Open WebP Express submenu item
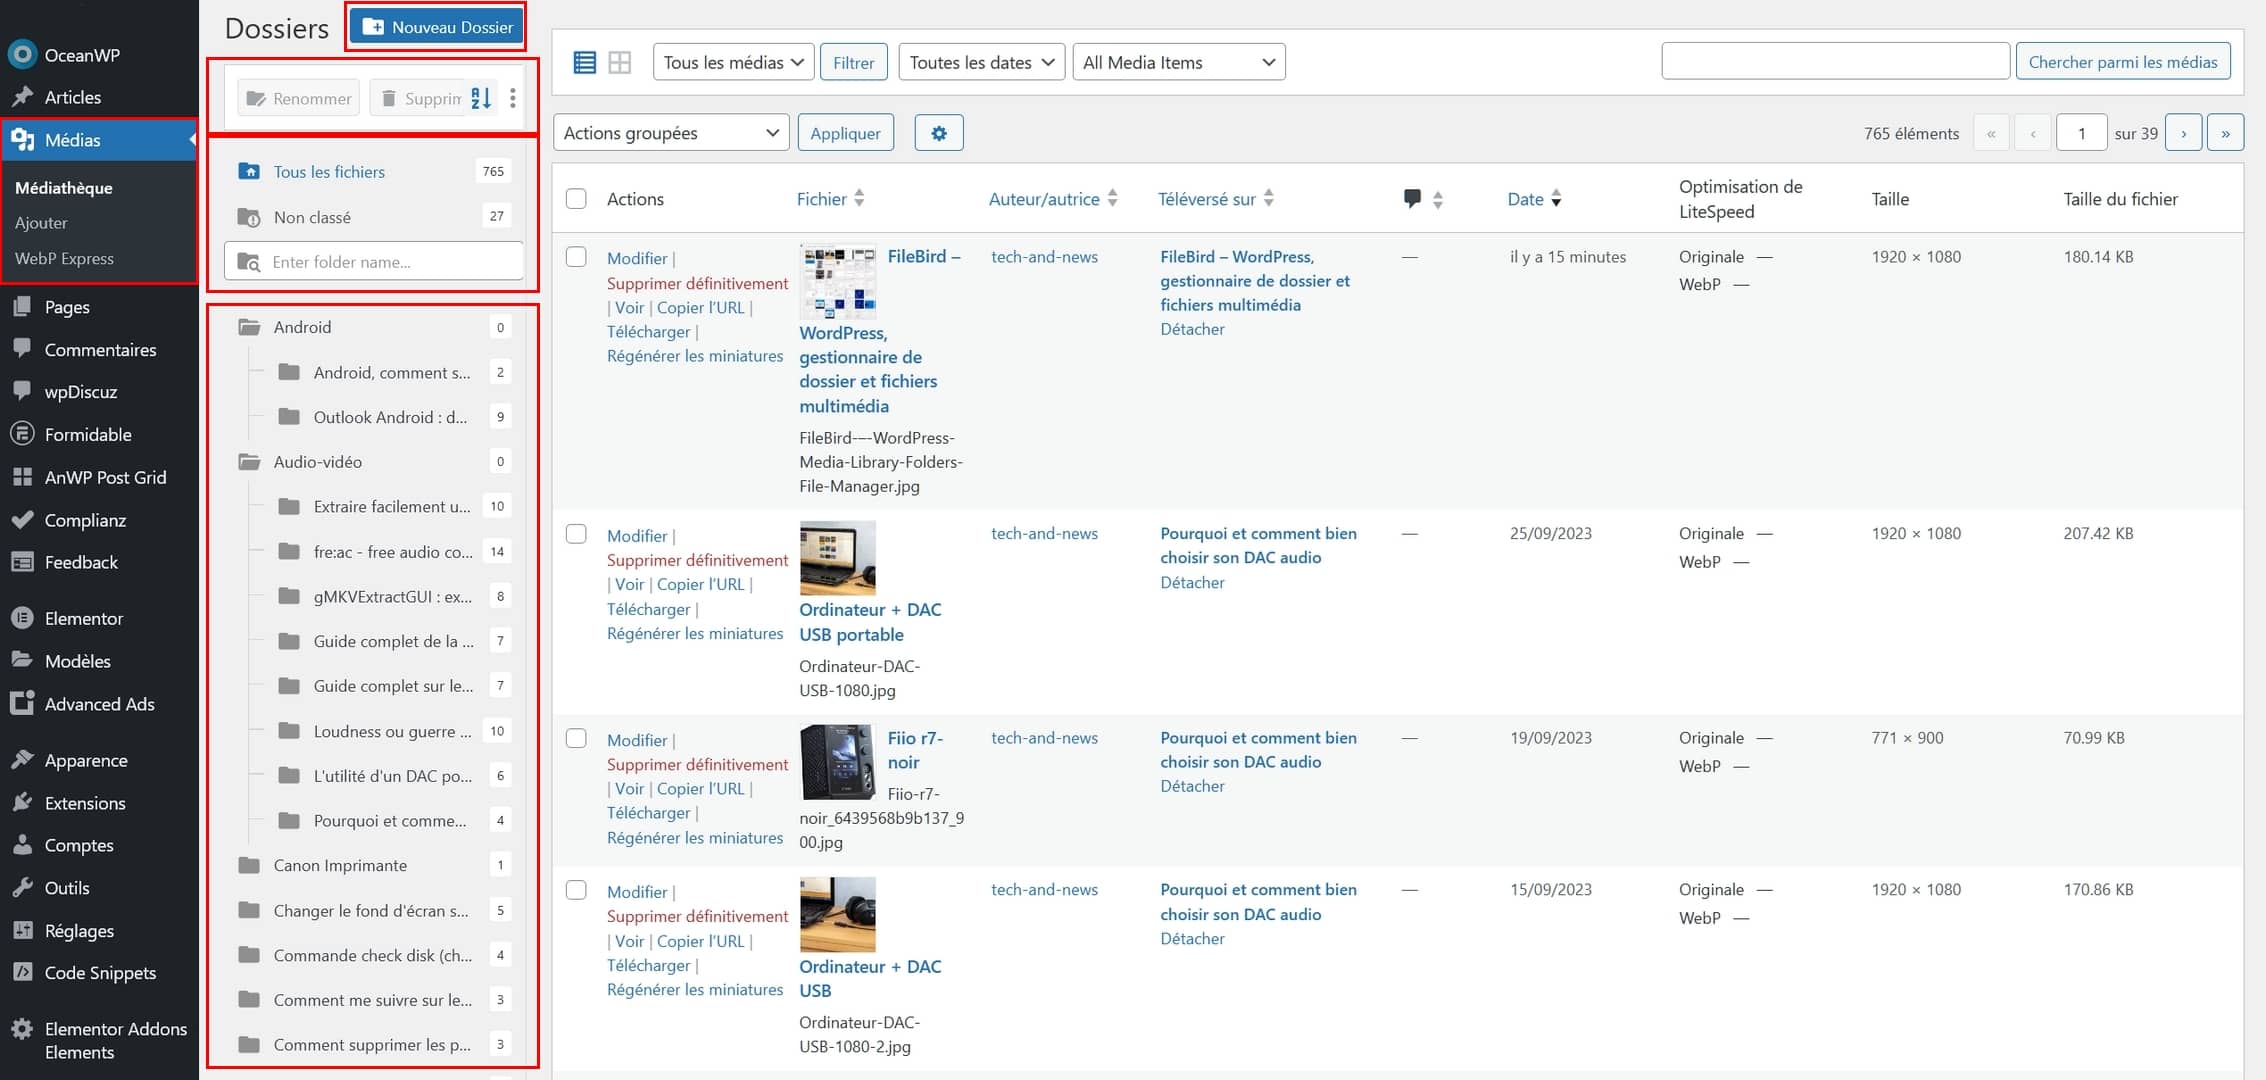Image resolution: width=2266 pixels, height=1080 pixels. (64, 258)
